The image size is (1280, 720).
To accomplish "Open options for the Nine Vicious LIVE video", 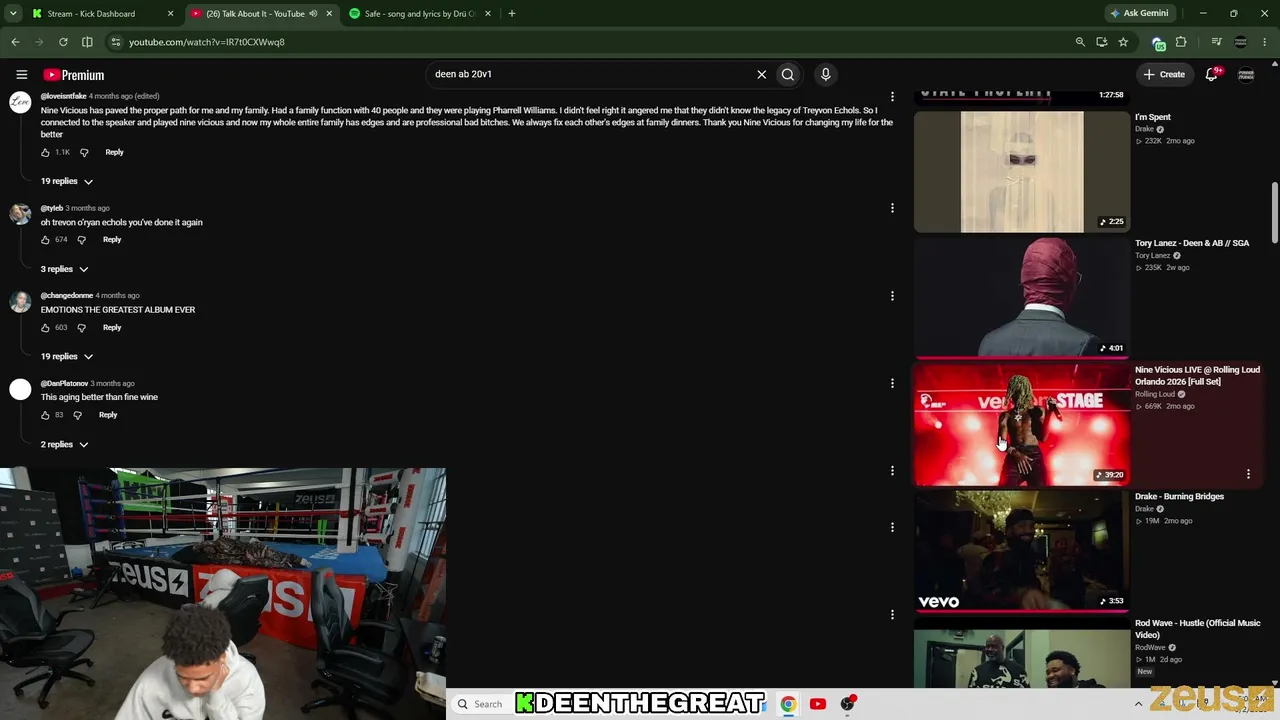I will [1248, 474].
